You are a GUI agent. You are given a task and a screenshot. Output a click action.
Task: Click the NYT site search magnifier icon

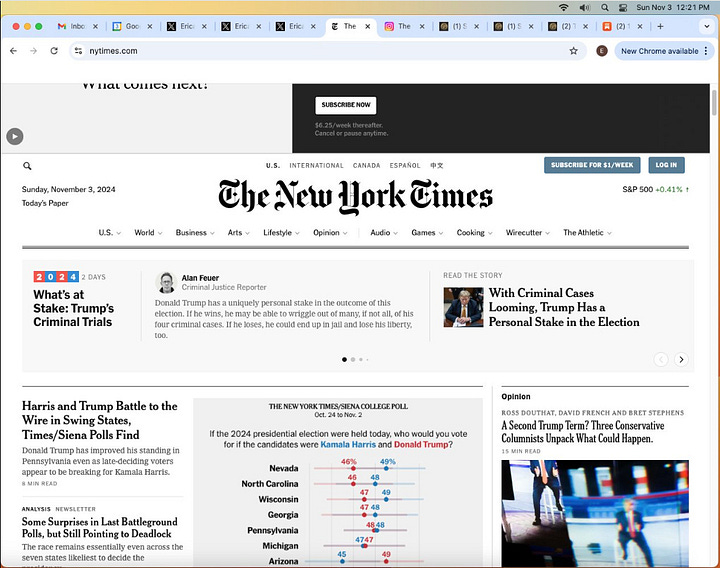[x=27, y=166]
